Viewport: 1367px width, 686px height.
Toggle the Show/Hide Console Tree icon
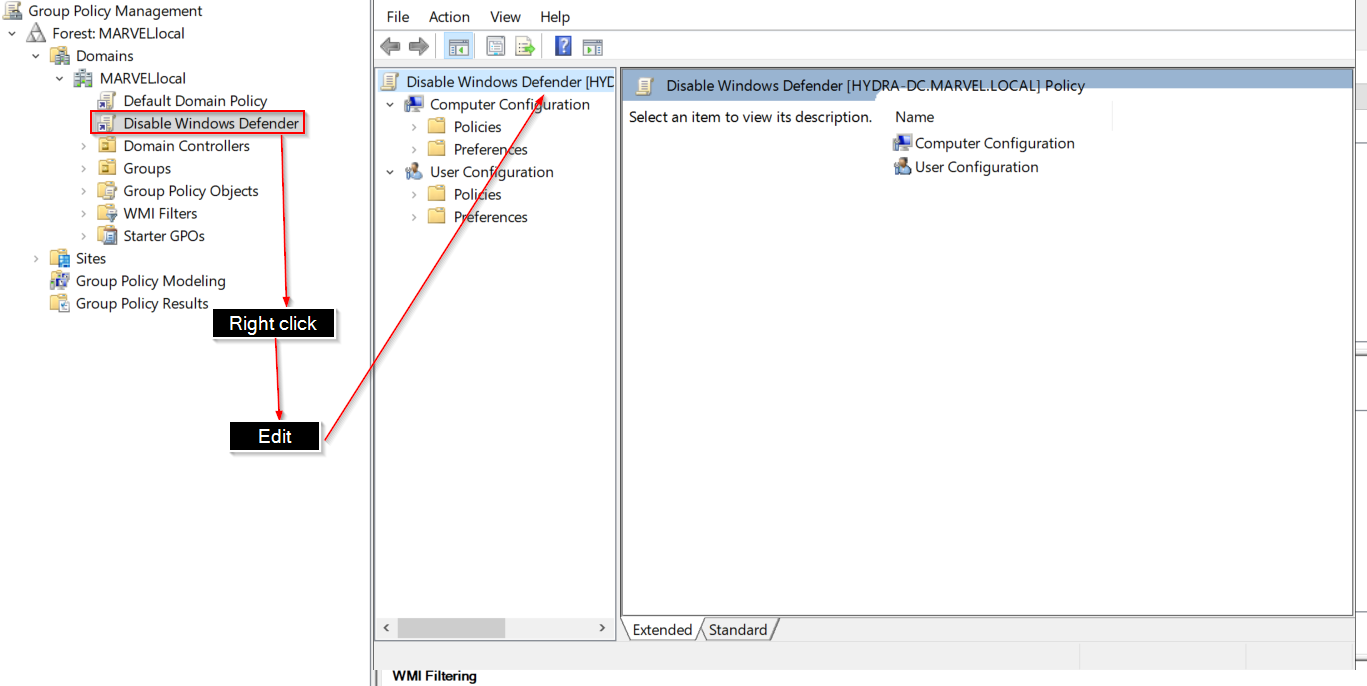pyautogui.click(x=459, y=46)
